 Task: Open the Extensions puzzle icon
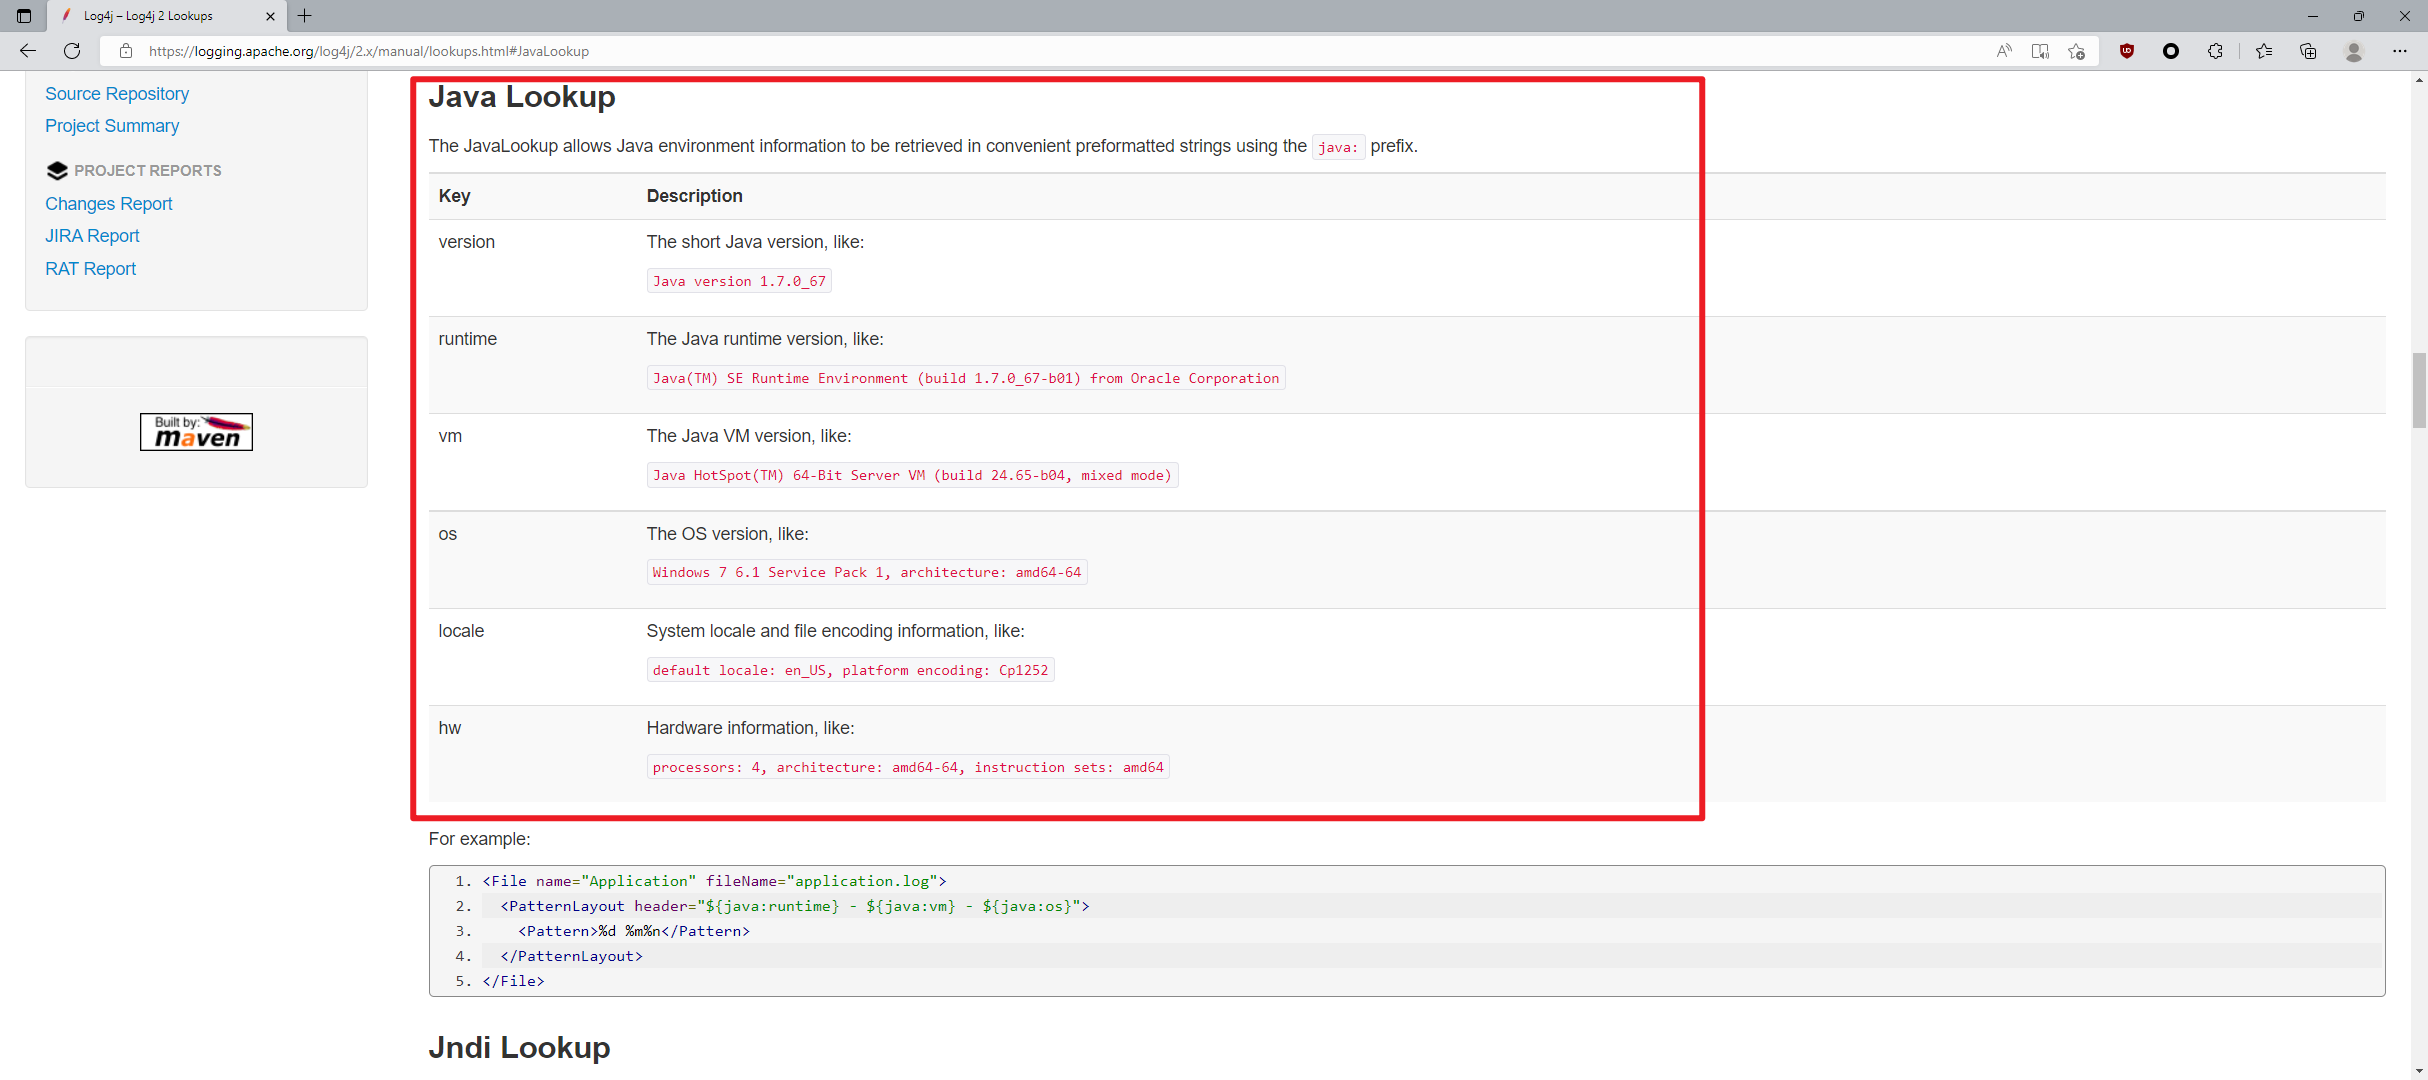click(x=2216, y=51)
